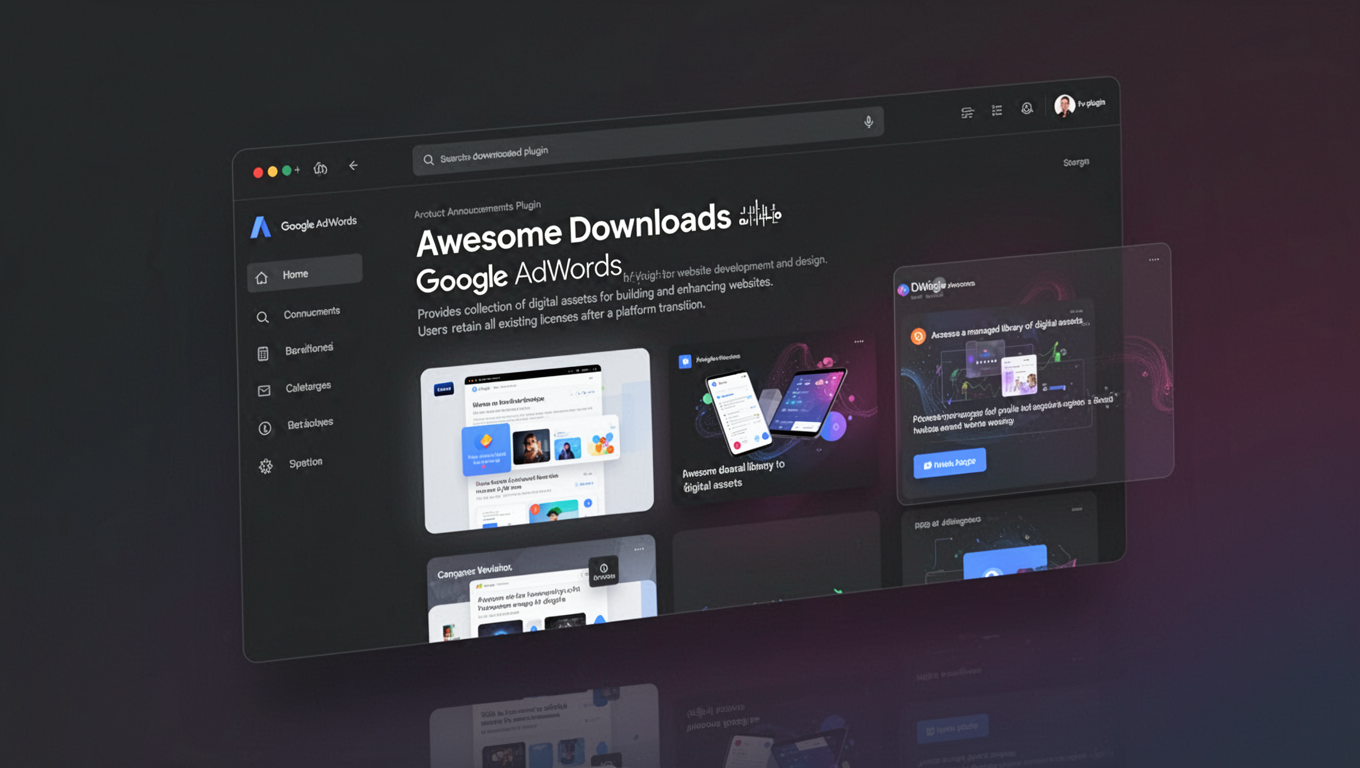Click the blue action button on the DWogle card

950,462
